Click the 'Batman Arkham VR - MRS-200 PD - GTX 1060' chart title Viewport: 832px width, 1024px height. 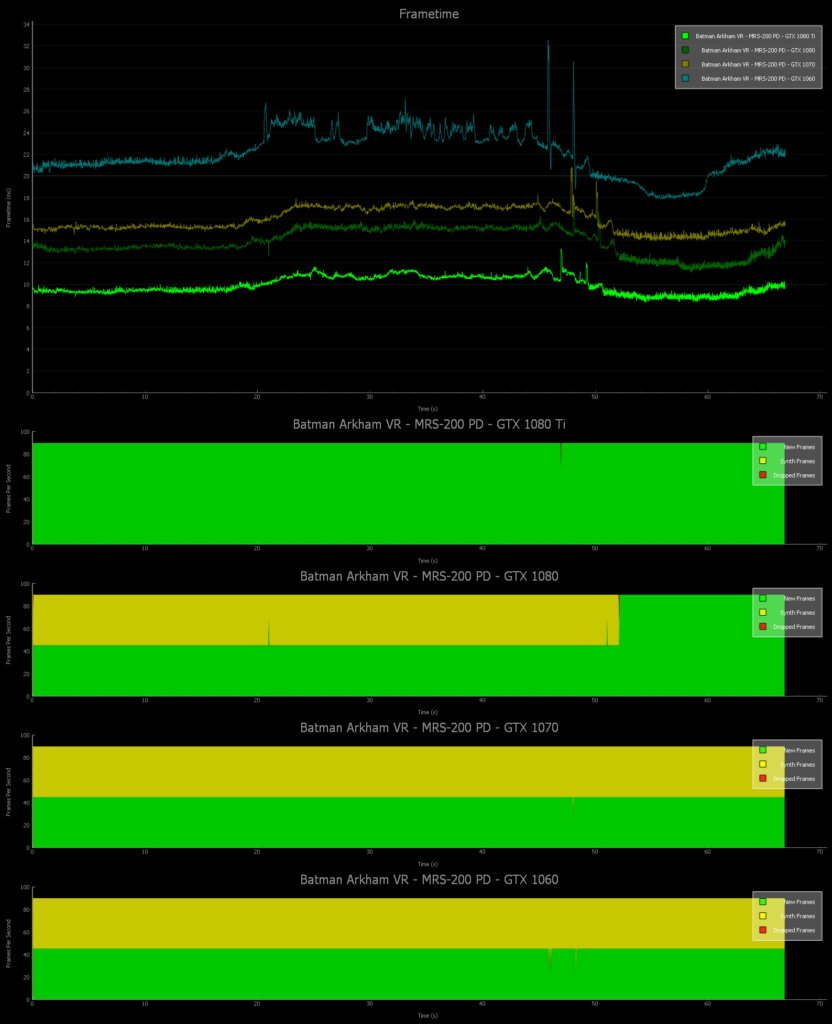point(429,880)
